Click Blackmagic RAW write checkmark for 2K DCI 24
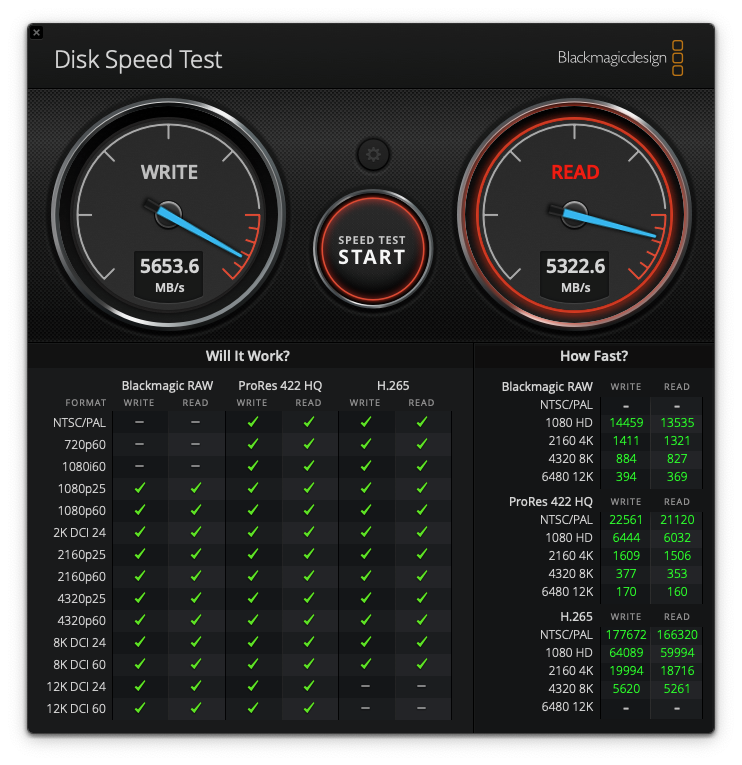 (140, 532)
